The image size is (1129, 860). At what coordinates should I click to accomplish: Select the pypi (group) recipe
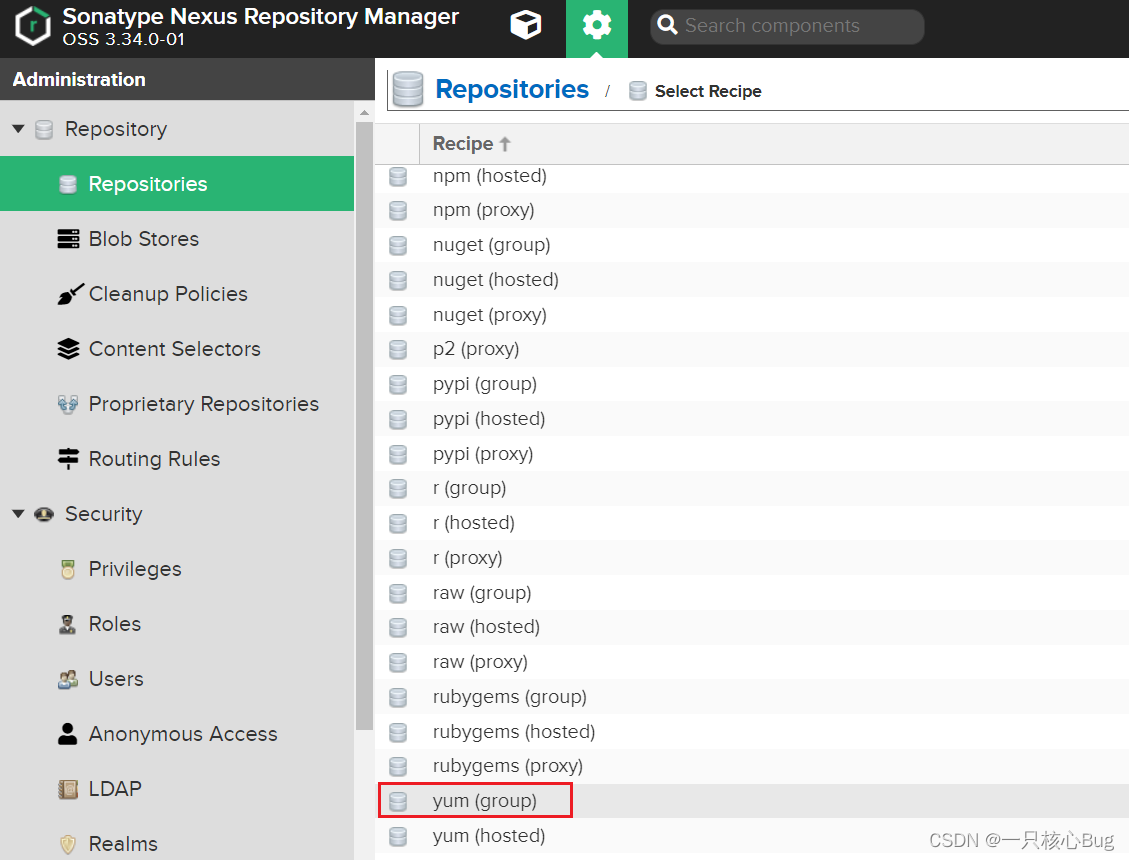click(752, 384)
